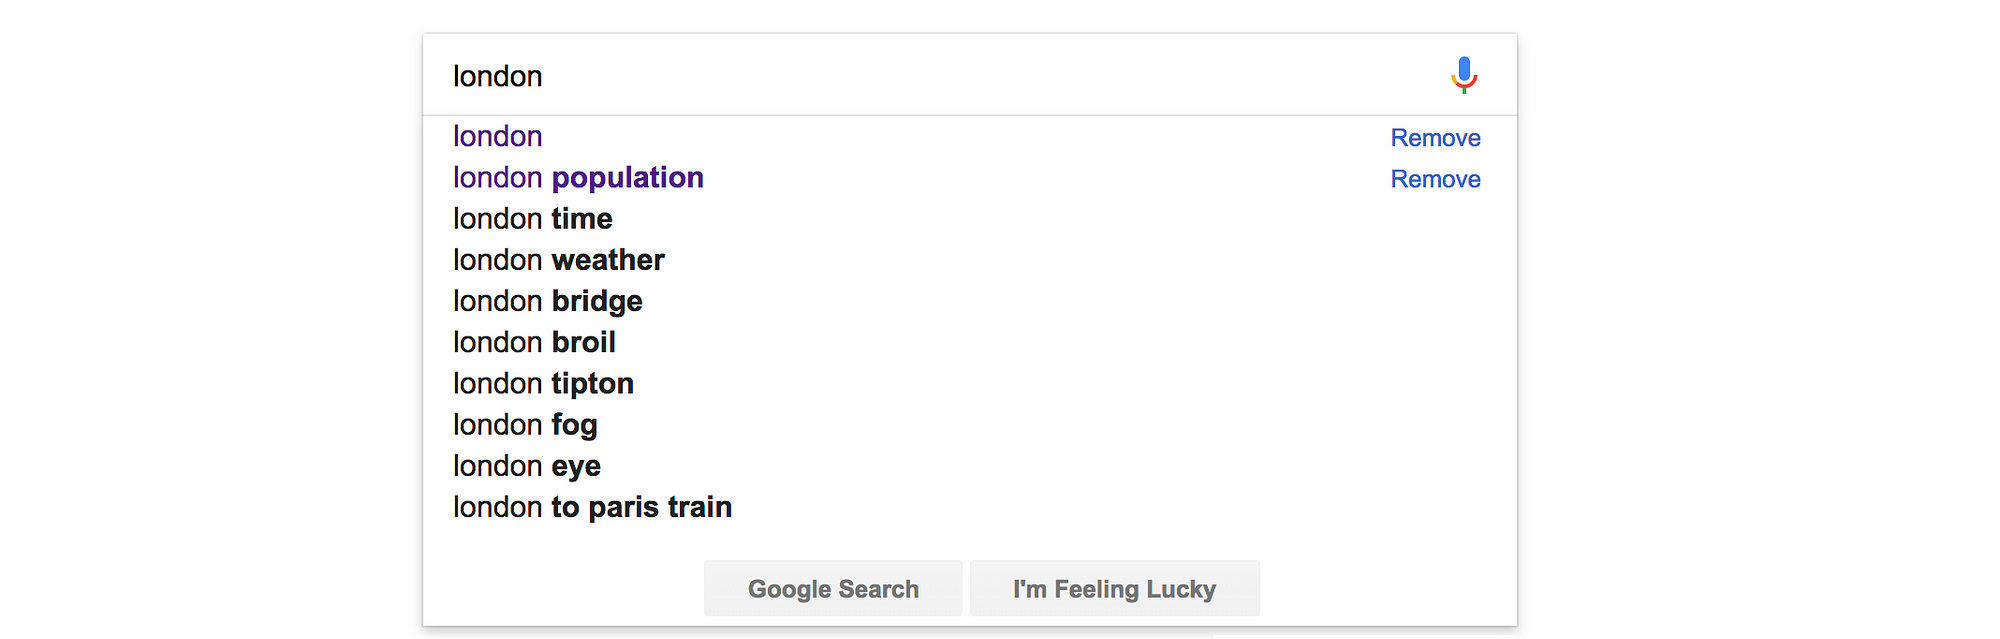This screenshot has width=2000, height=639.
Task: Remove the 'london' history suggestion
Action: tap(1435, 138)
